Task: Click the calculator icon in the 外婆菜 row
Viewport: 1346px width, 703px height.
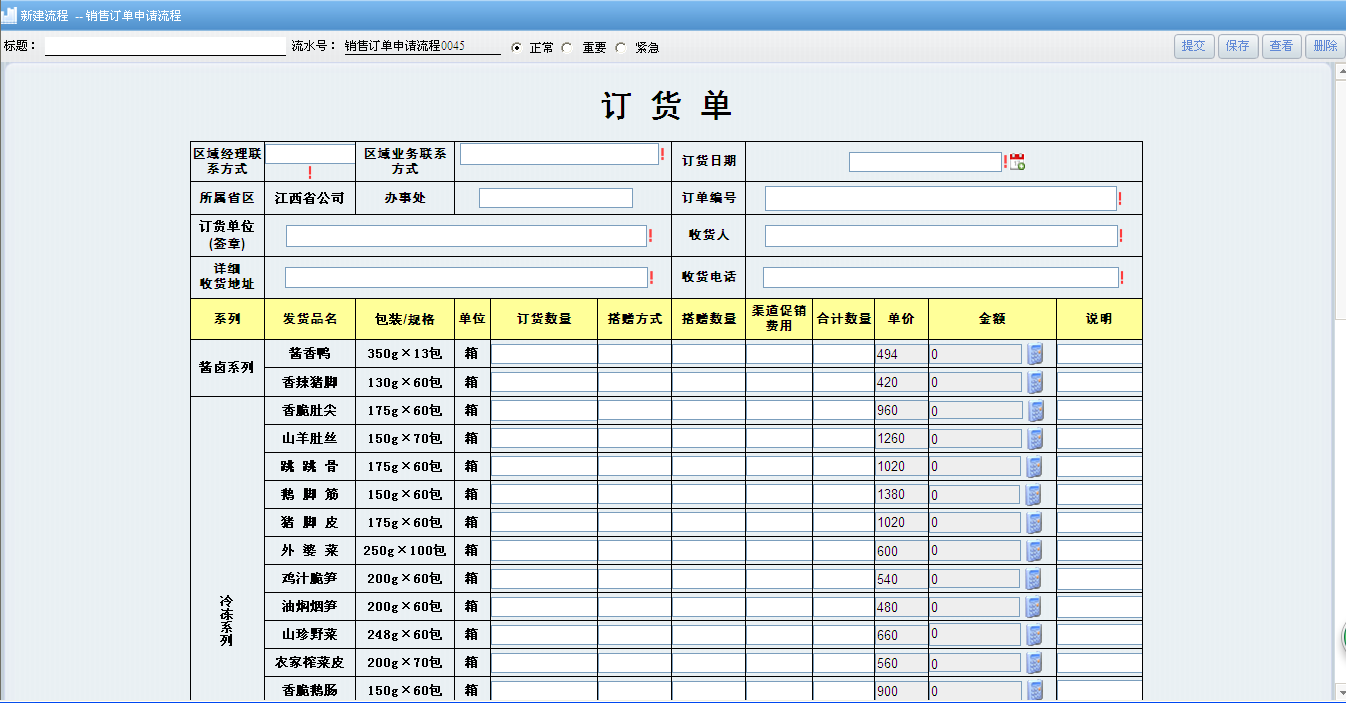Action: (x=1035, y=550)
